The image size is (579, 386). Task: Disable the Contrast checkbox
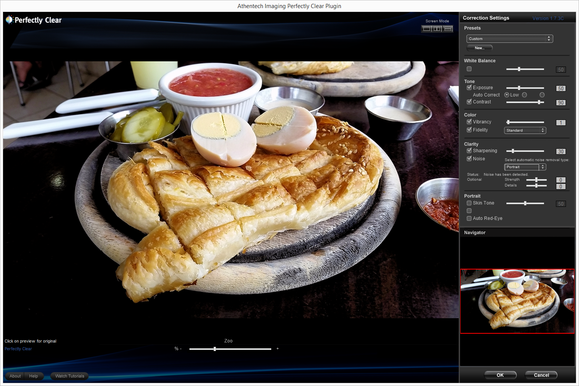[x=469, y=102]
